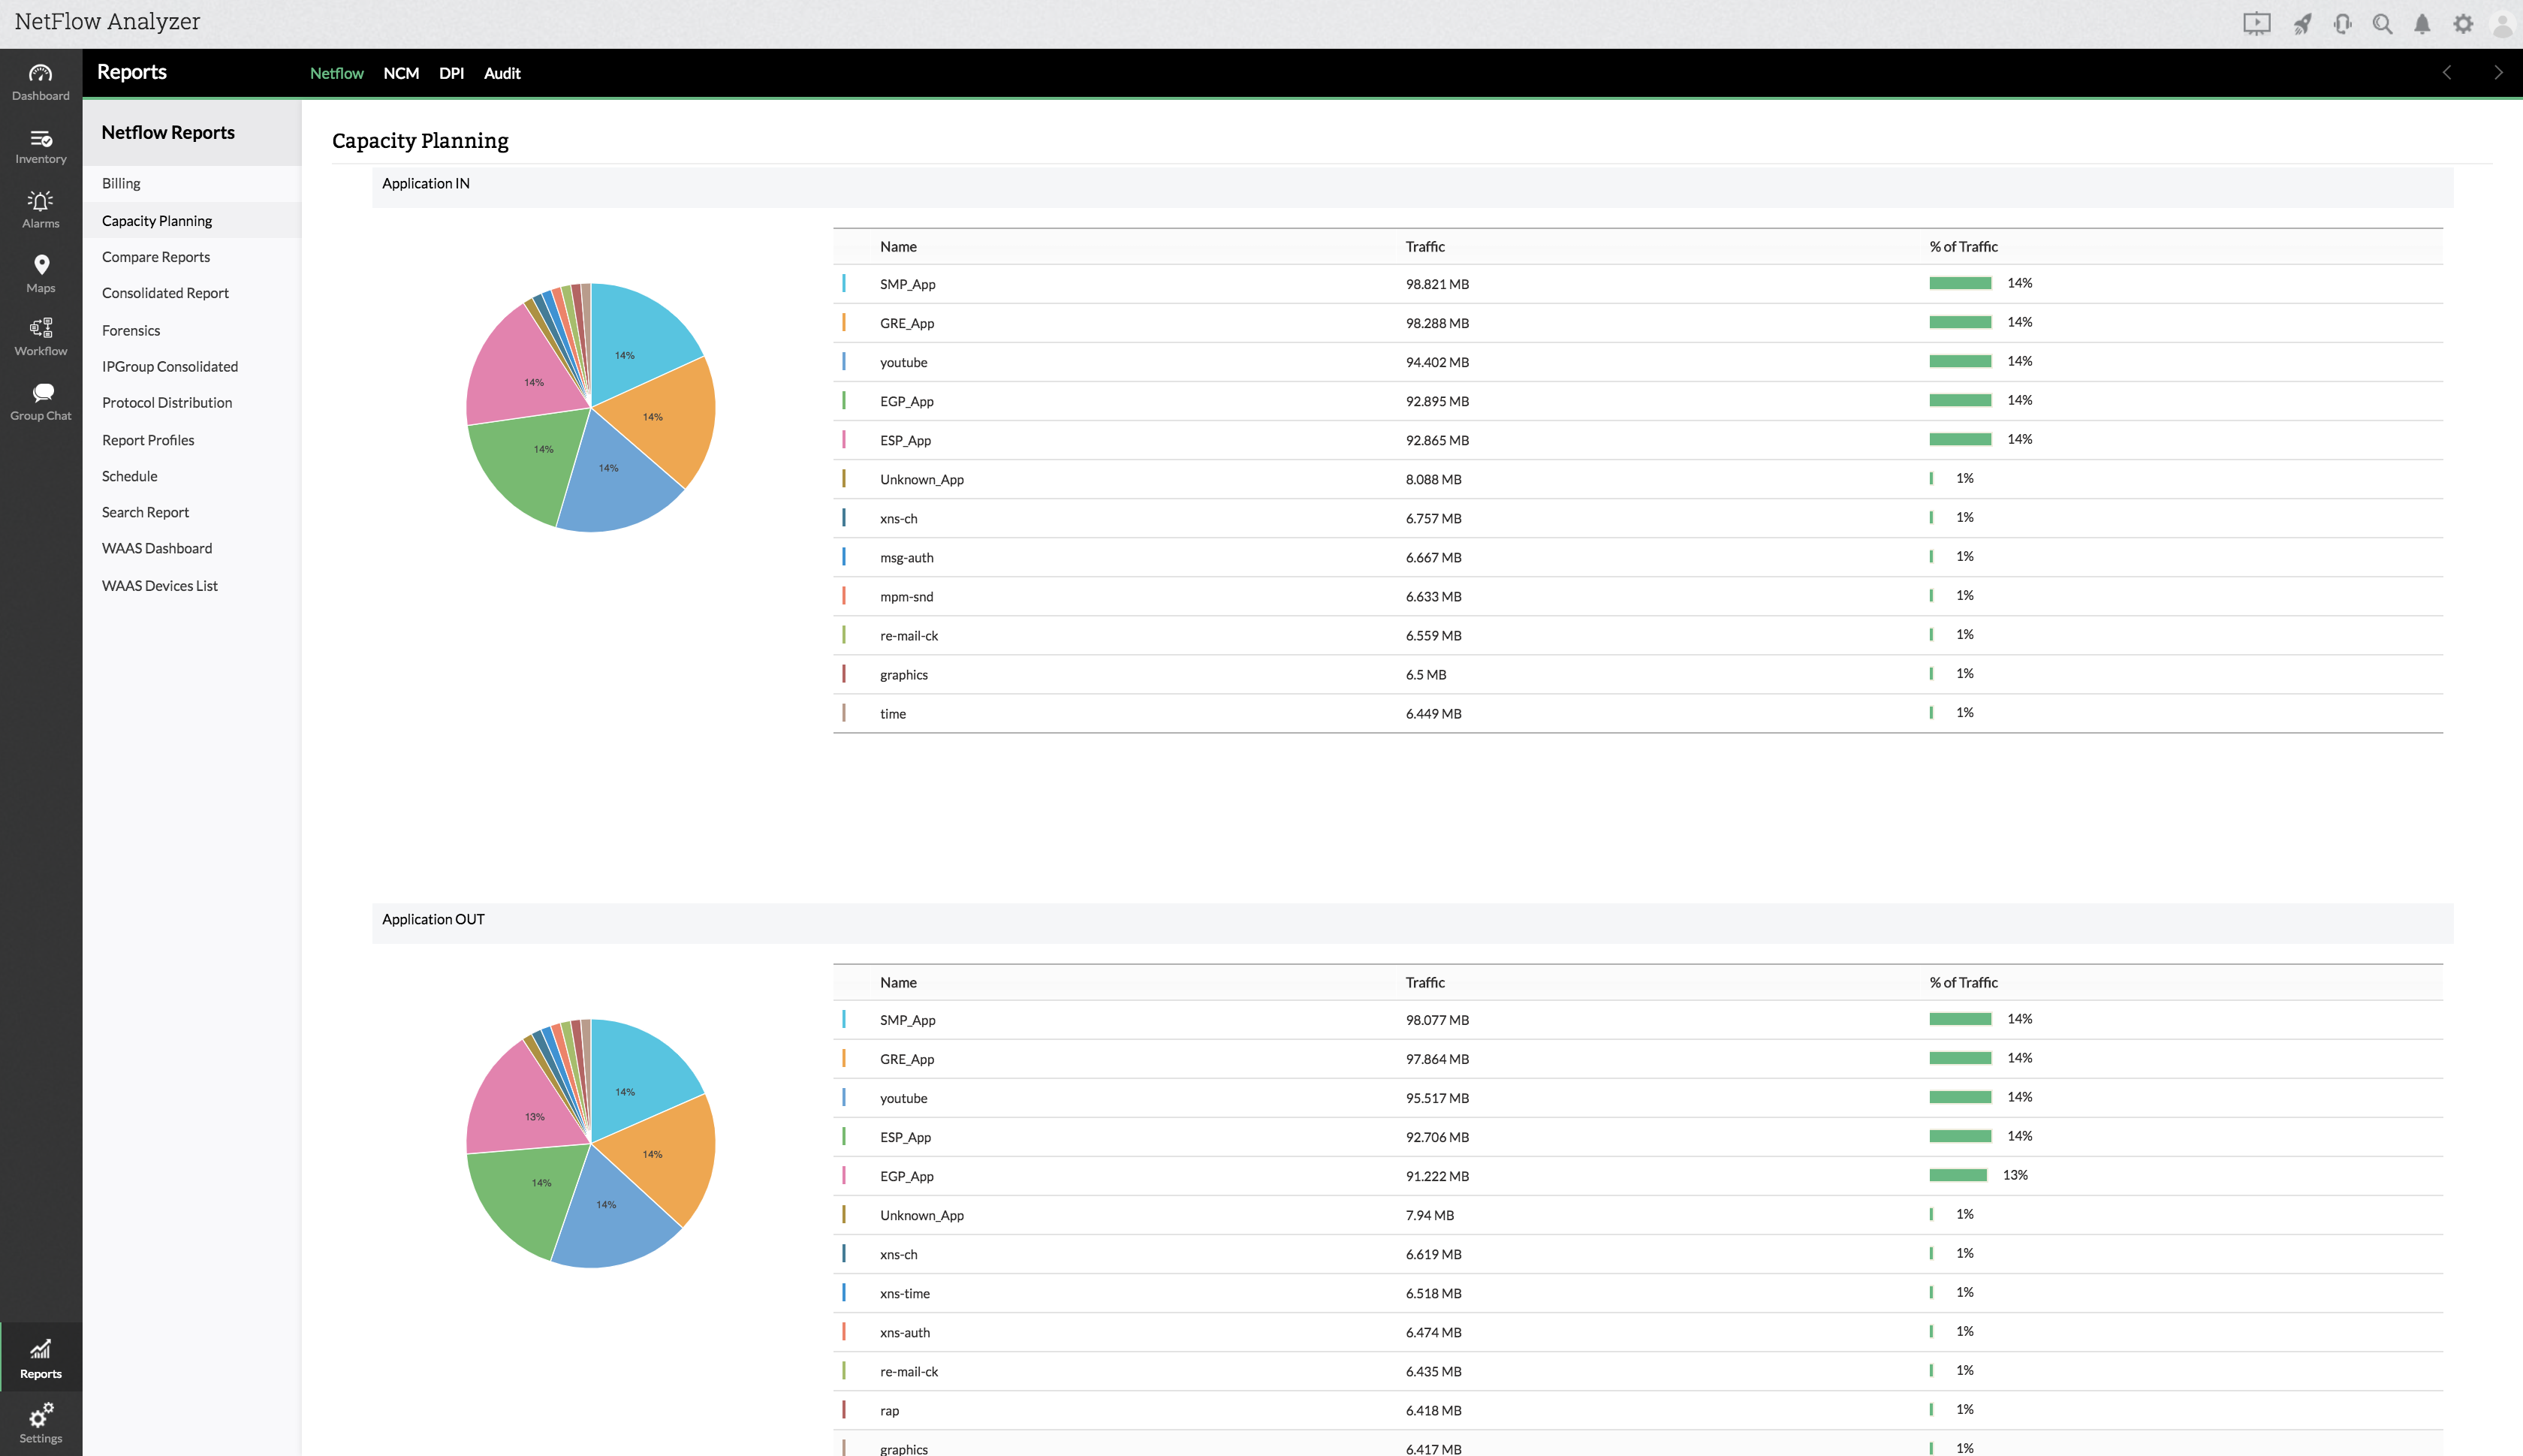The height and width of the screenshot is (1456, 2523).
Task: Click the presentation screen icon in header
Action: pyautogui.click(x=2256, y=24)
